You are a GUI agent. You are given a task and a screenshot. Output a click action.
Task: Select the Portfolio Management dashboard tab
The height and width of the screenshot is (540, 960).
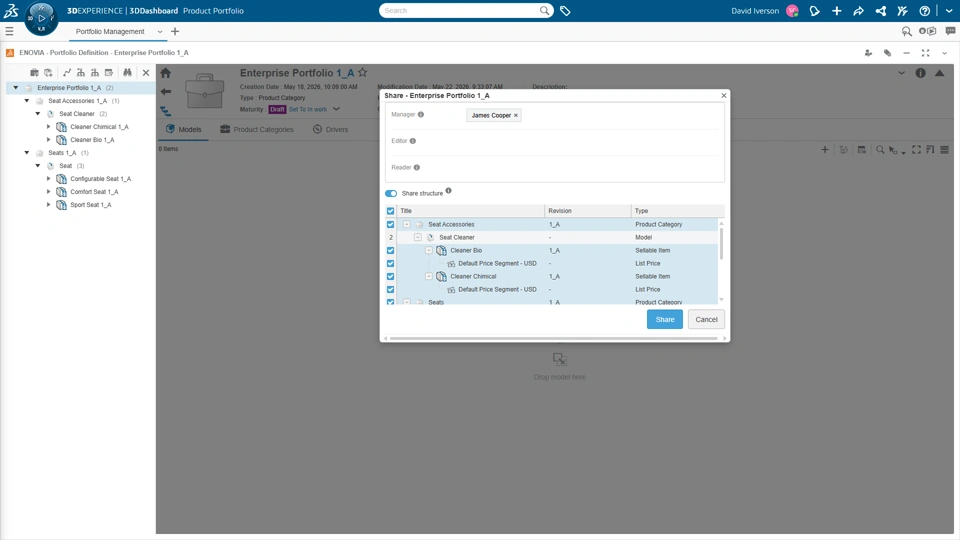click(x=110, y=31)
